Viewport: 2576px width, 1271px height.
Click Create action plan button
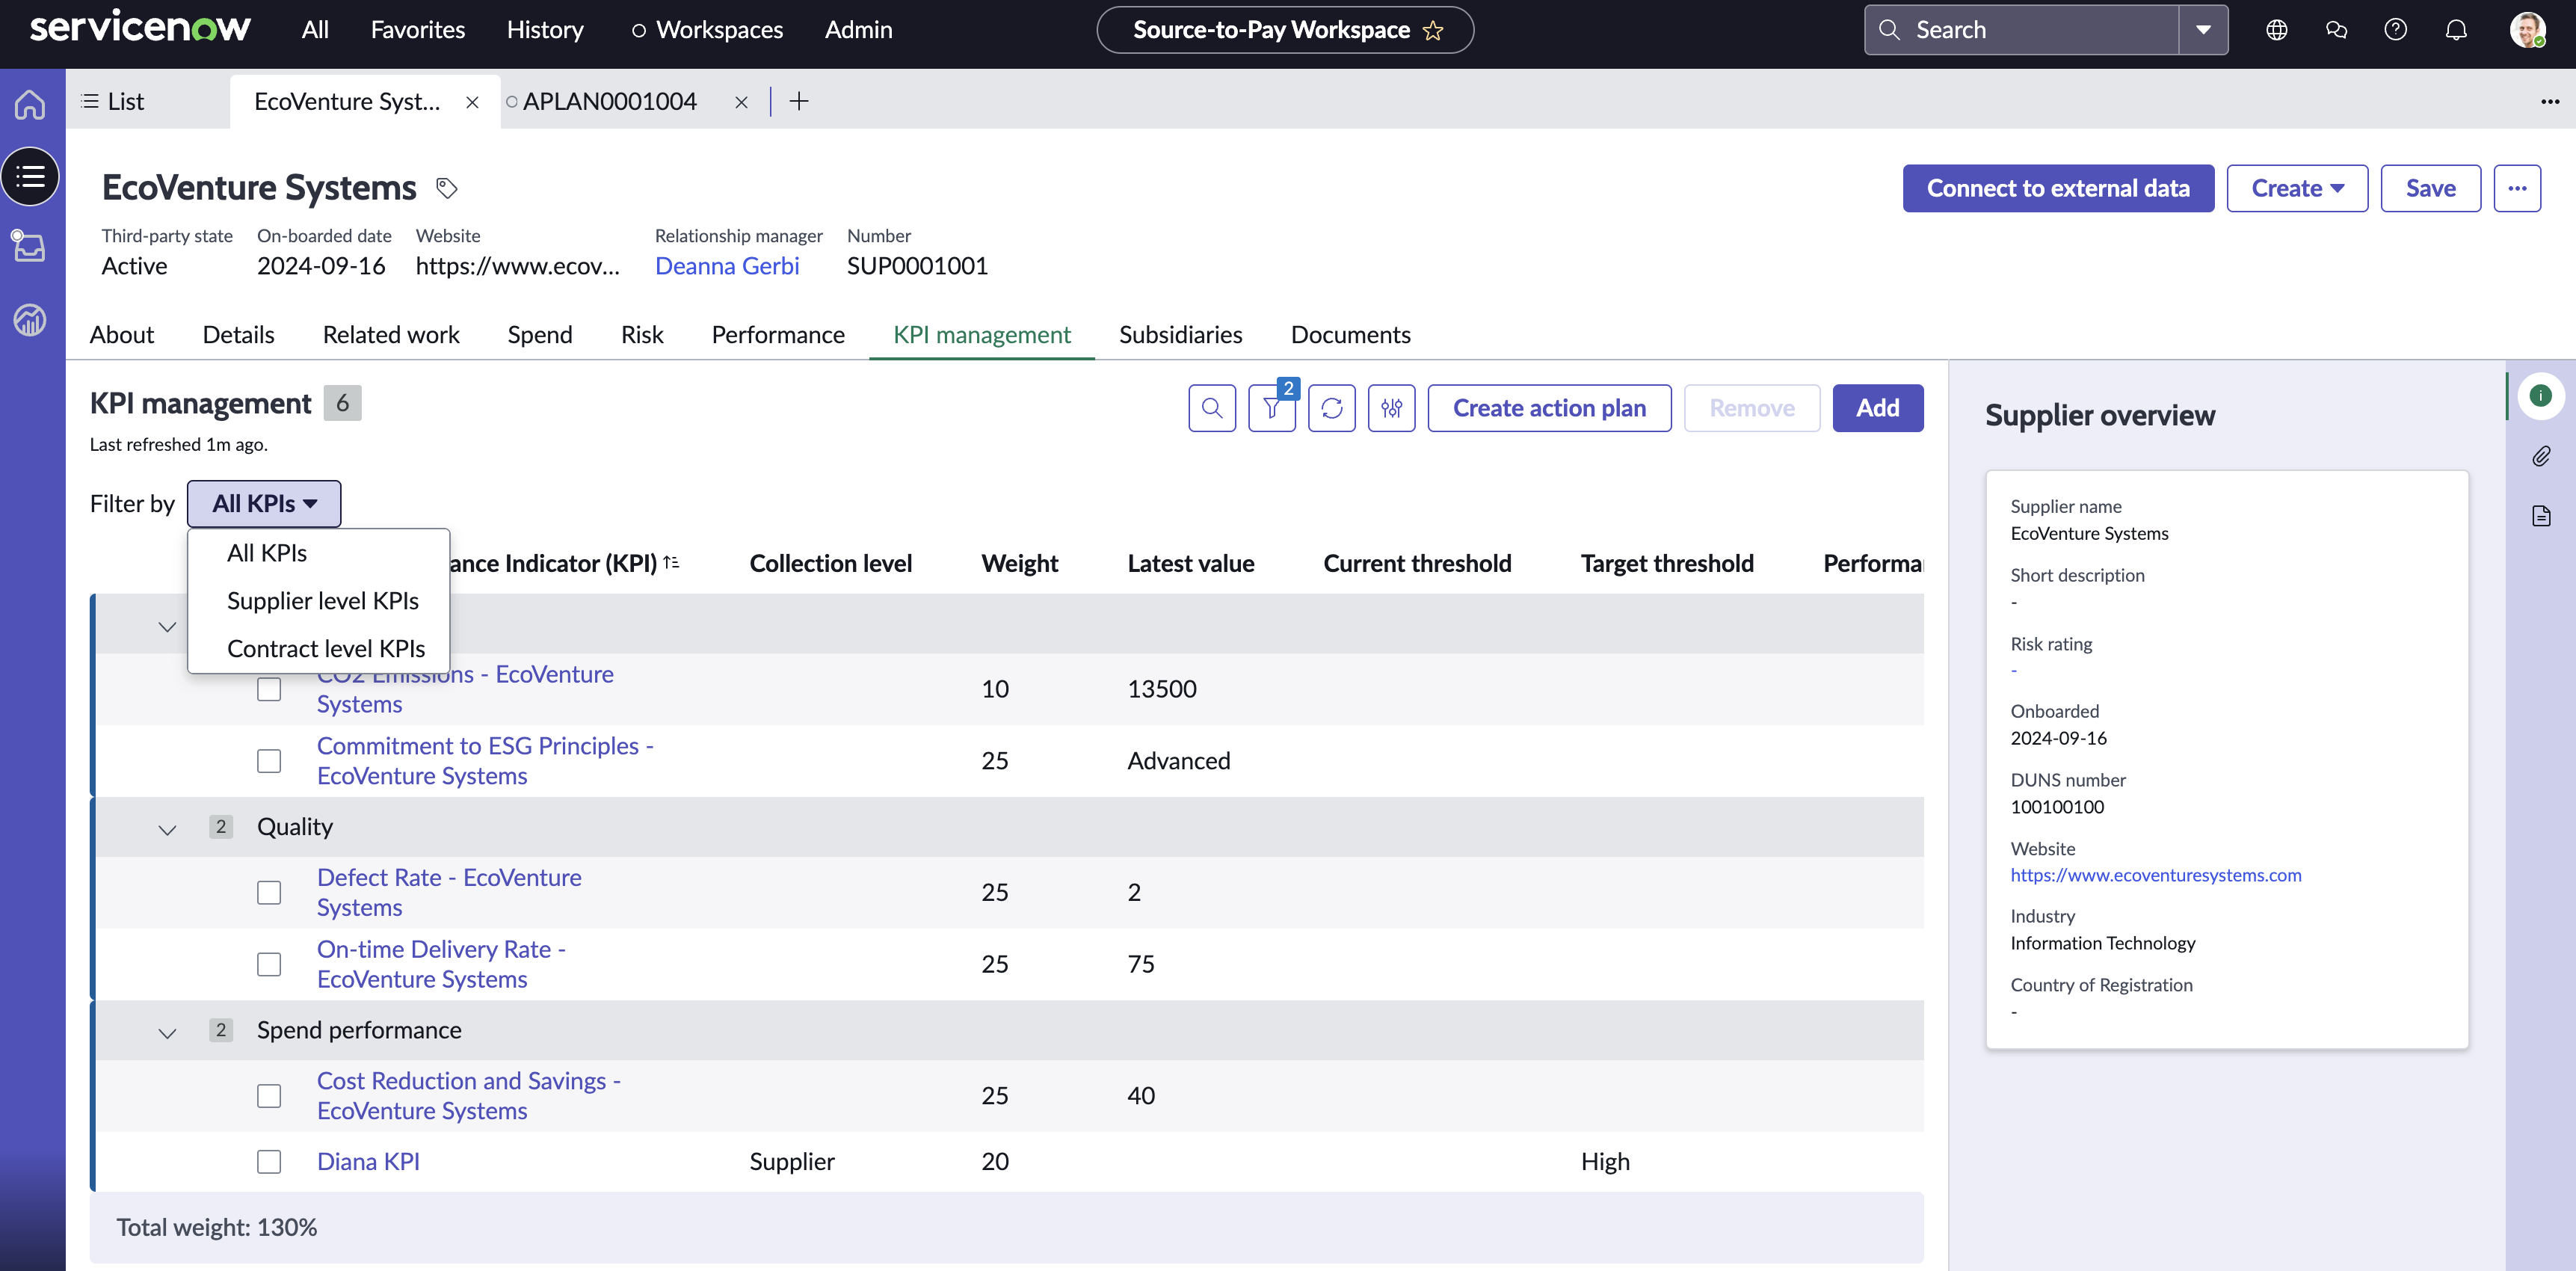point(1549,408)
